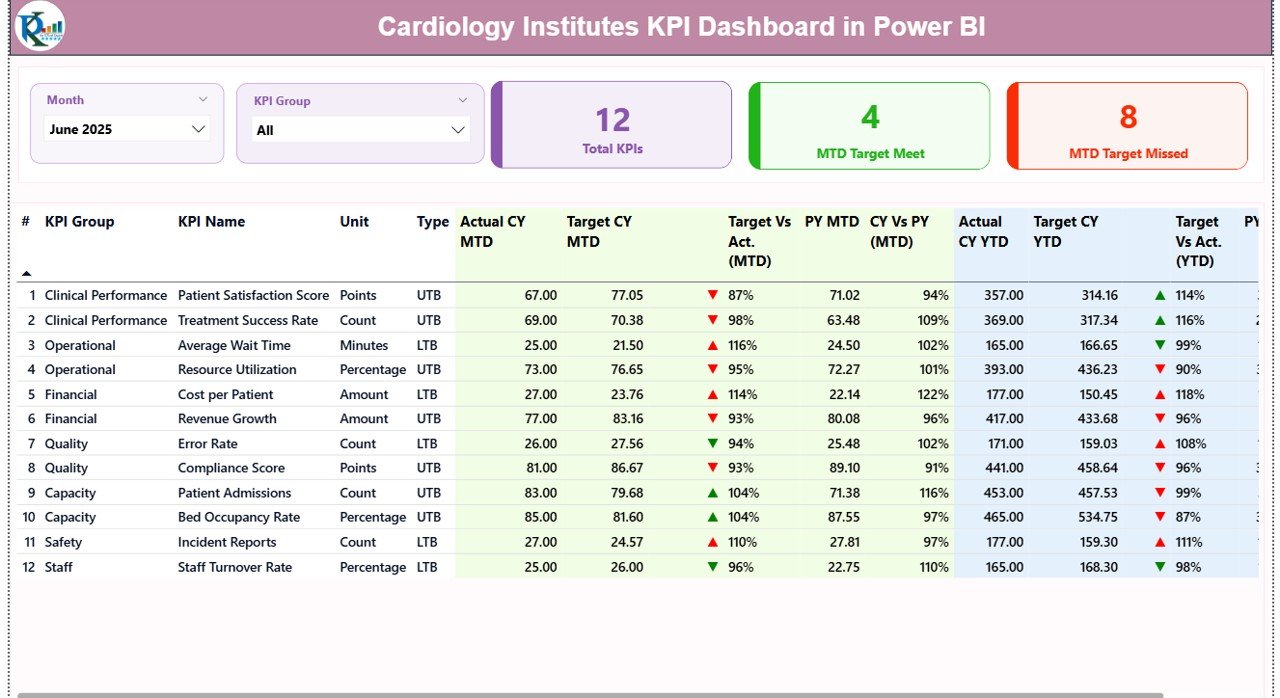Click the Cardiology Institutes logo icon

38,27
